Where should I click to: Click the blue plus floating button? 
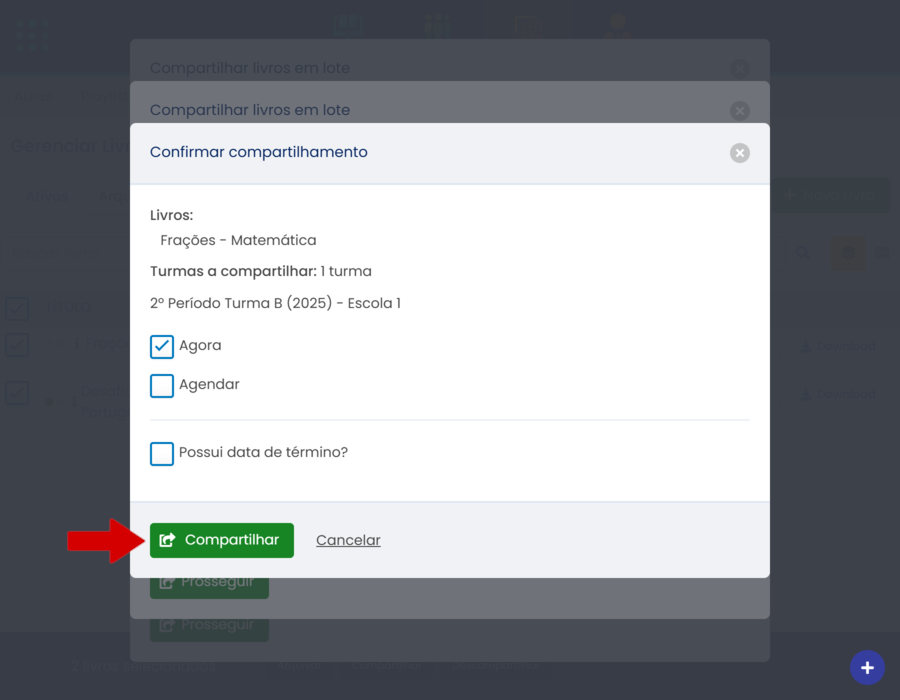pos(867,668)
